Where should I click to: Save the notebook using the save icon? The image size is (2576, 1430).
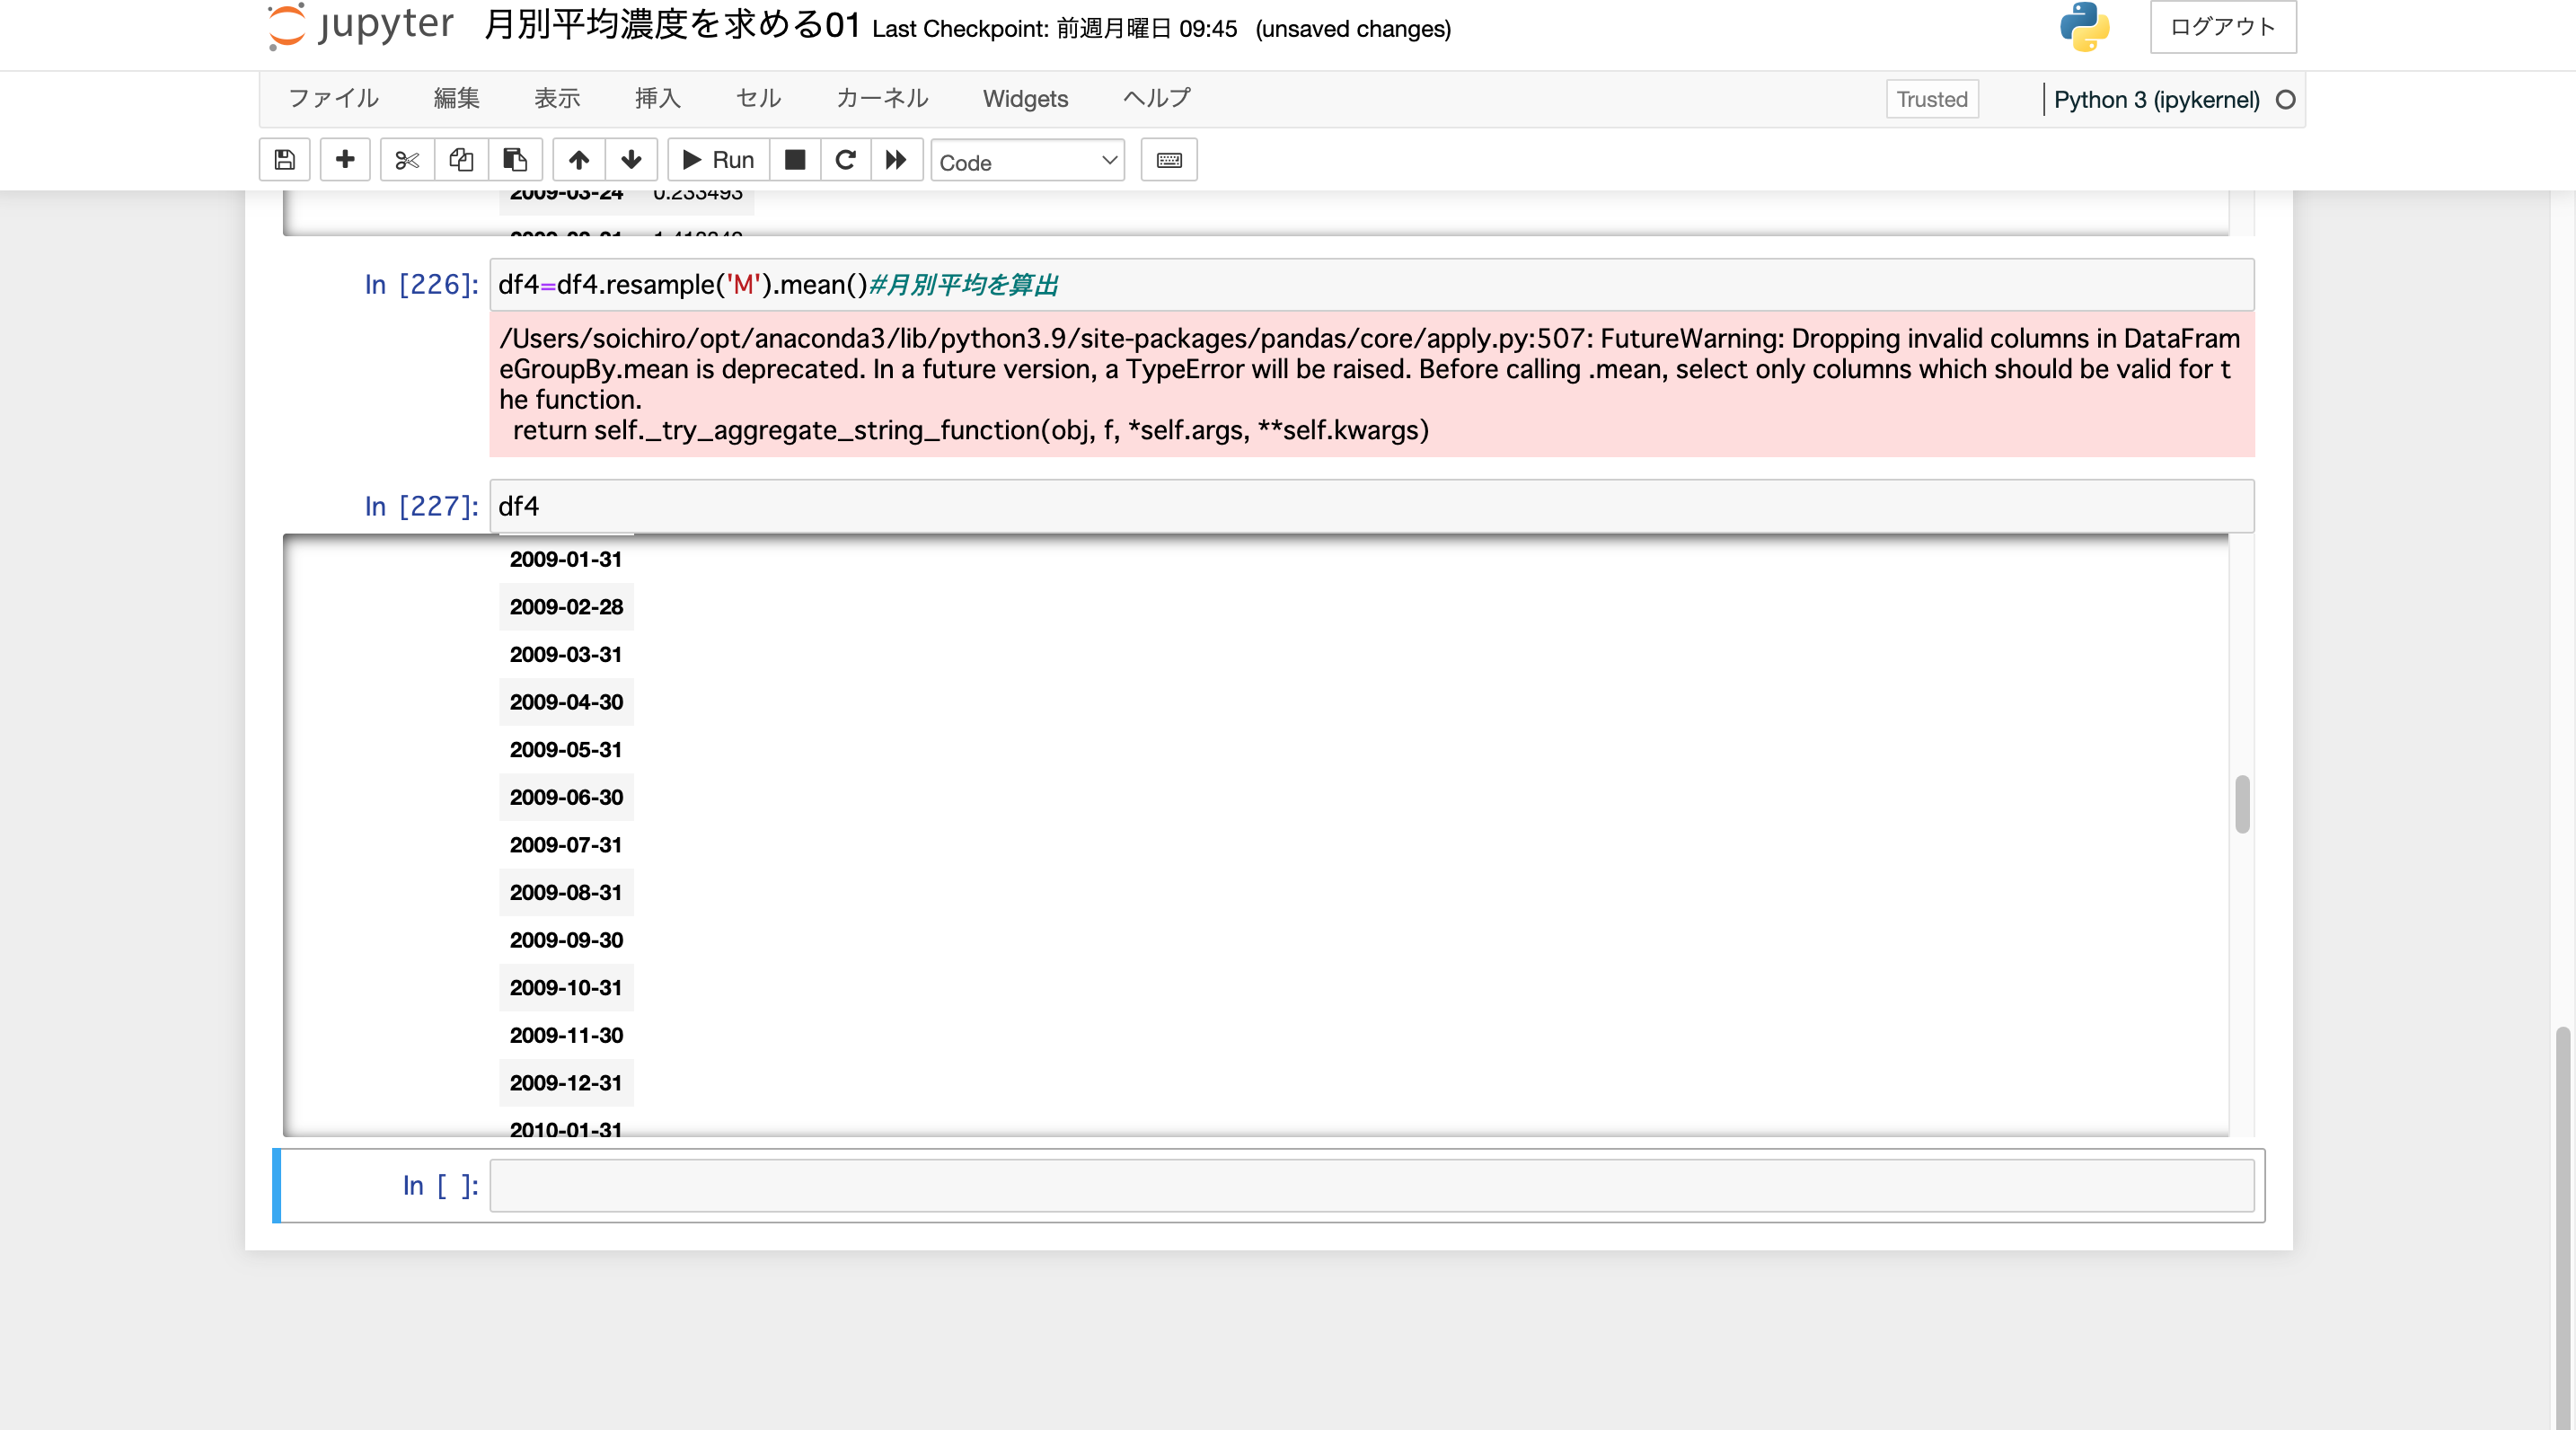[x=284, y=160]
